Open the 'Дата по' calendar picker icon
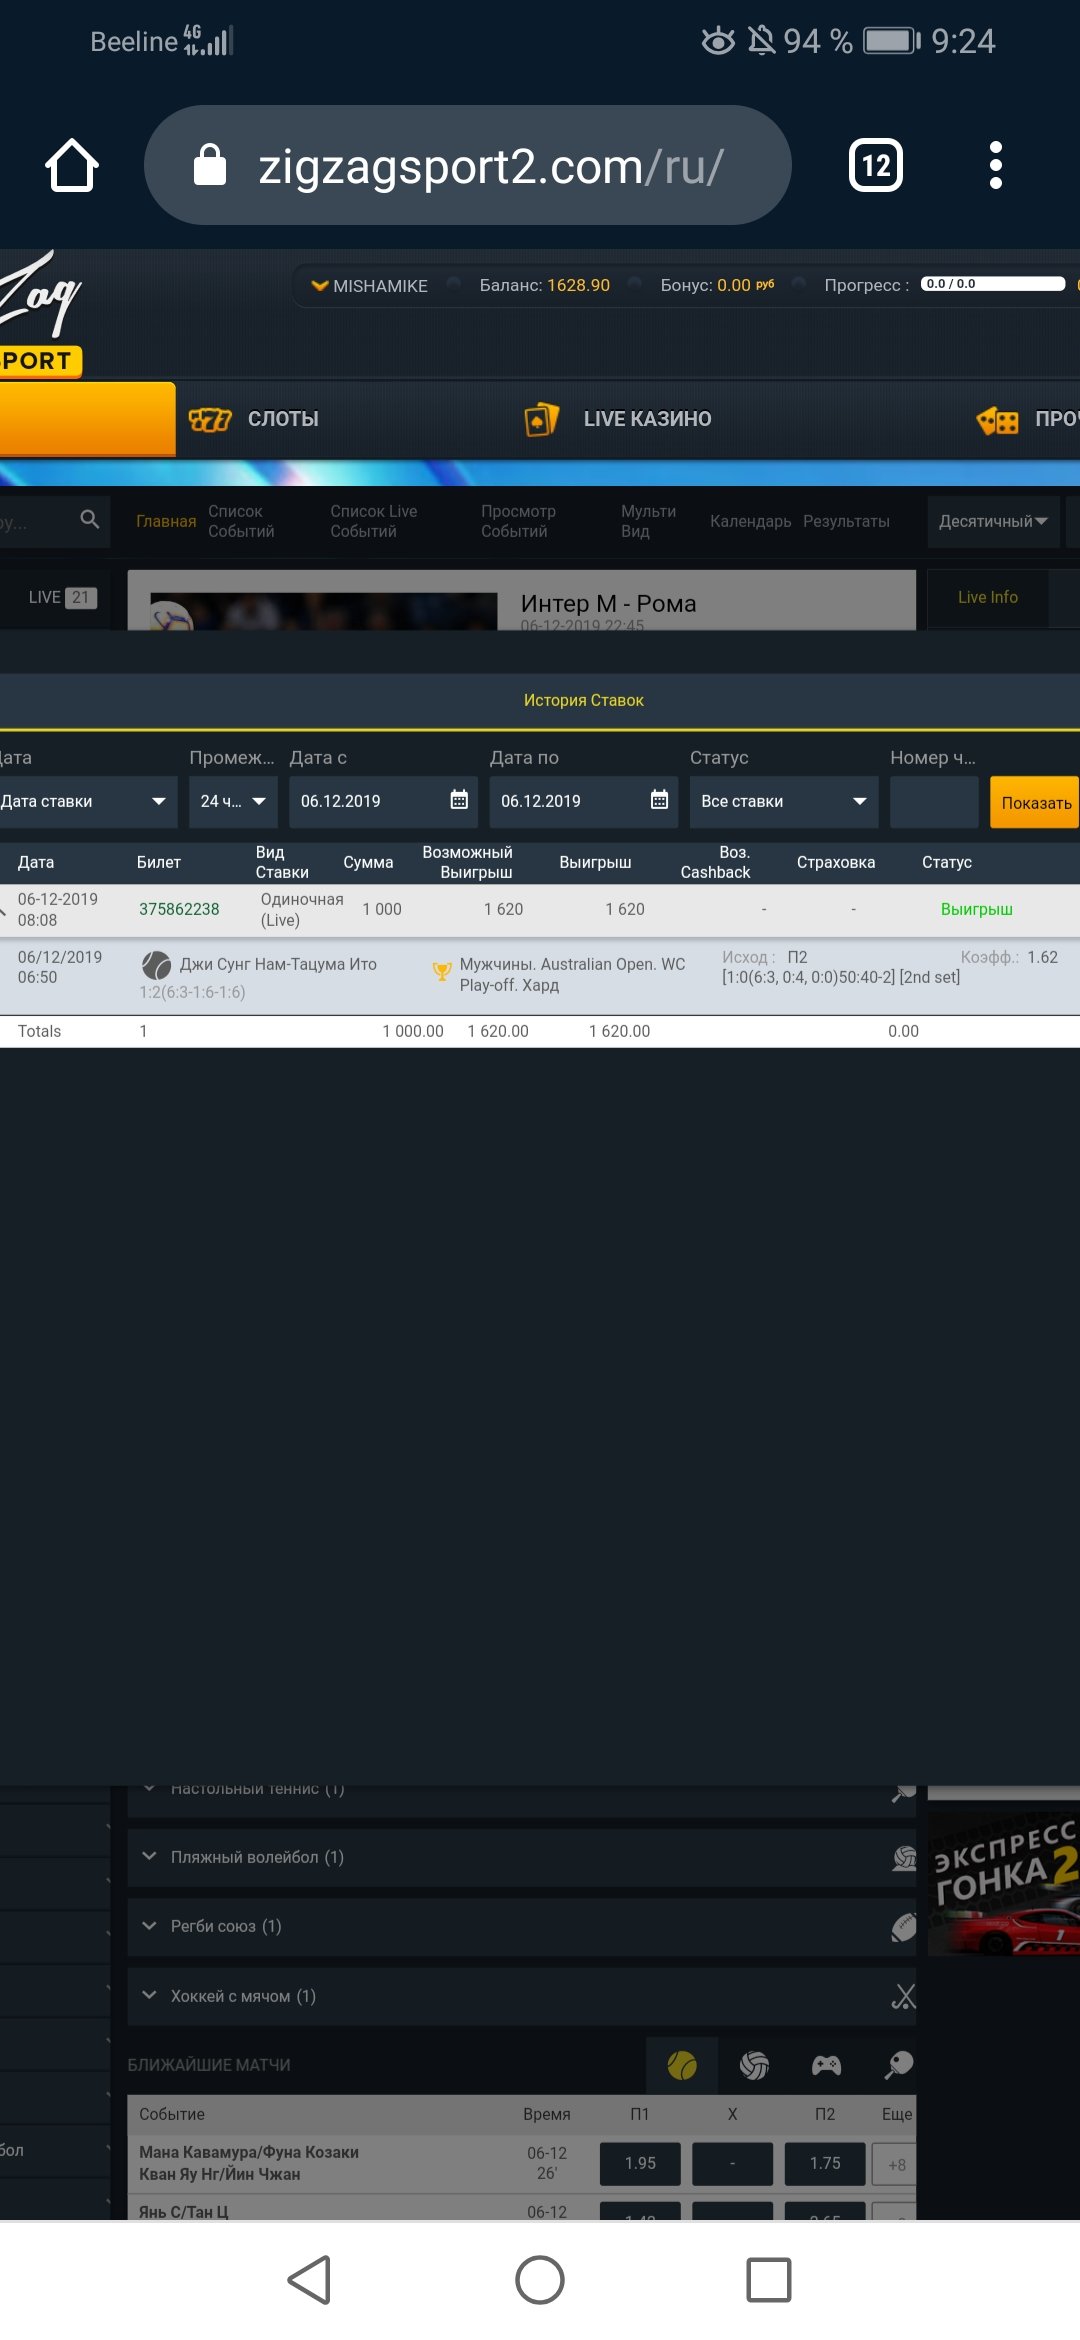 [659, 800]
